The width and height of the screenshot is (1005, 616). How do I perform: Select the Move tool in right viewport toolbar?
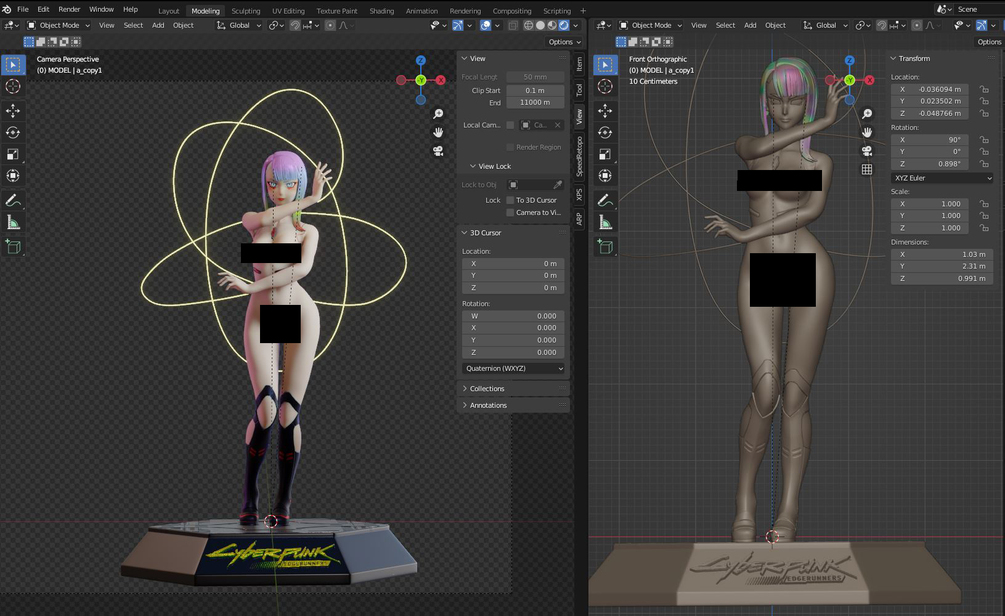coord(605,111)
